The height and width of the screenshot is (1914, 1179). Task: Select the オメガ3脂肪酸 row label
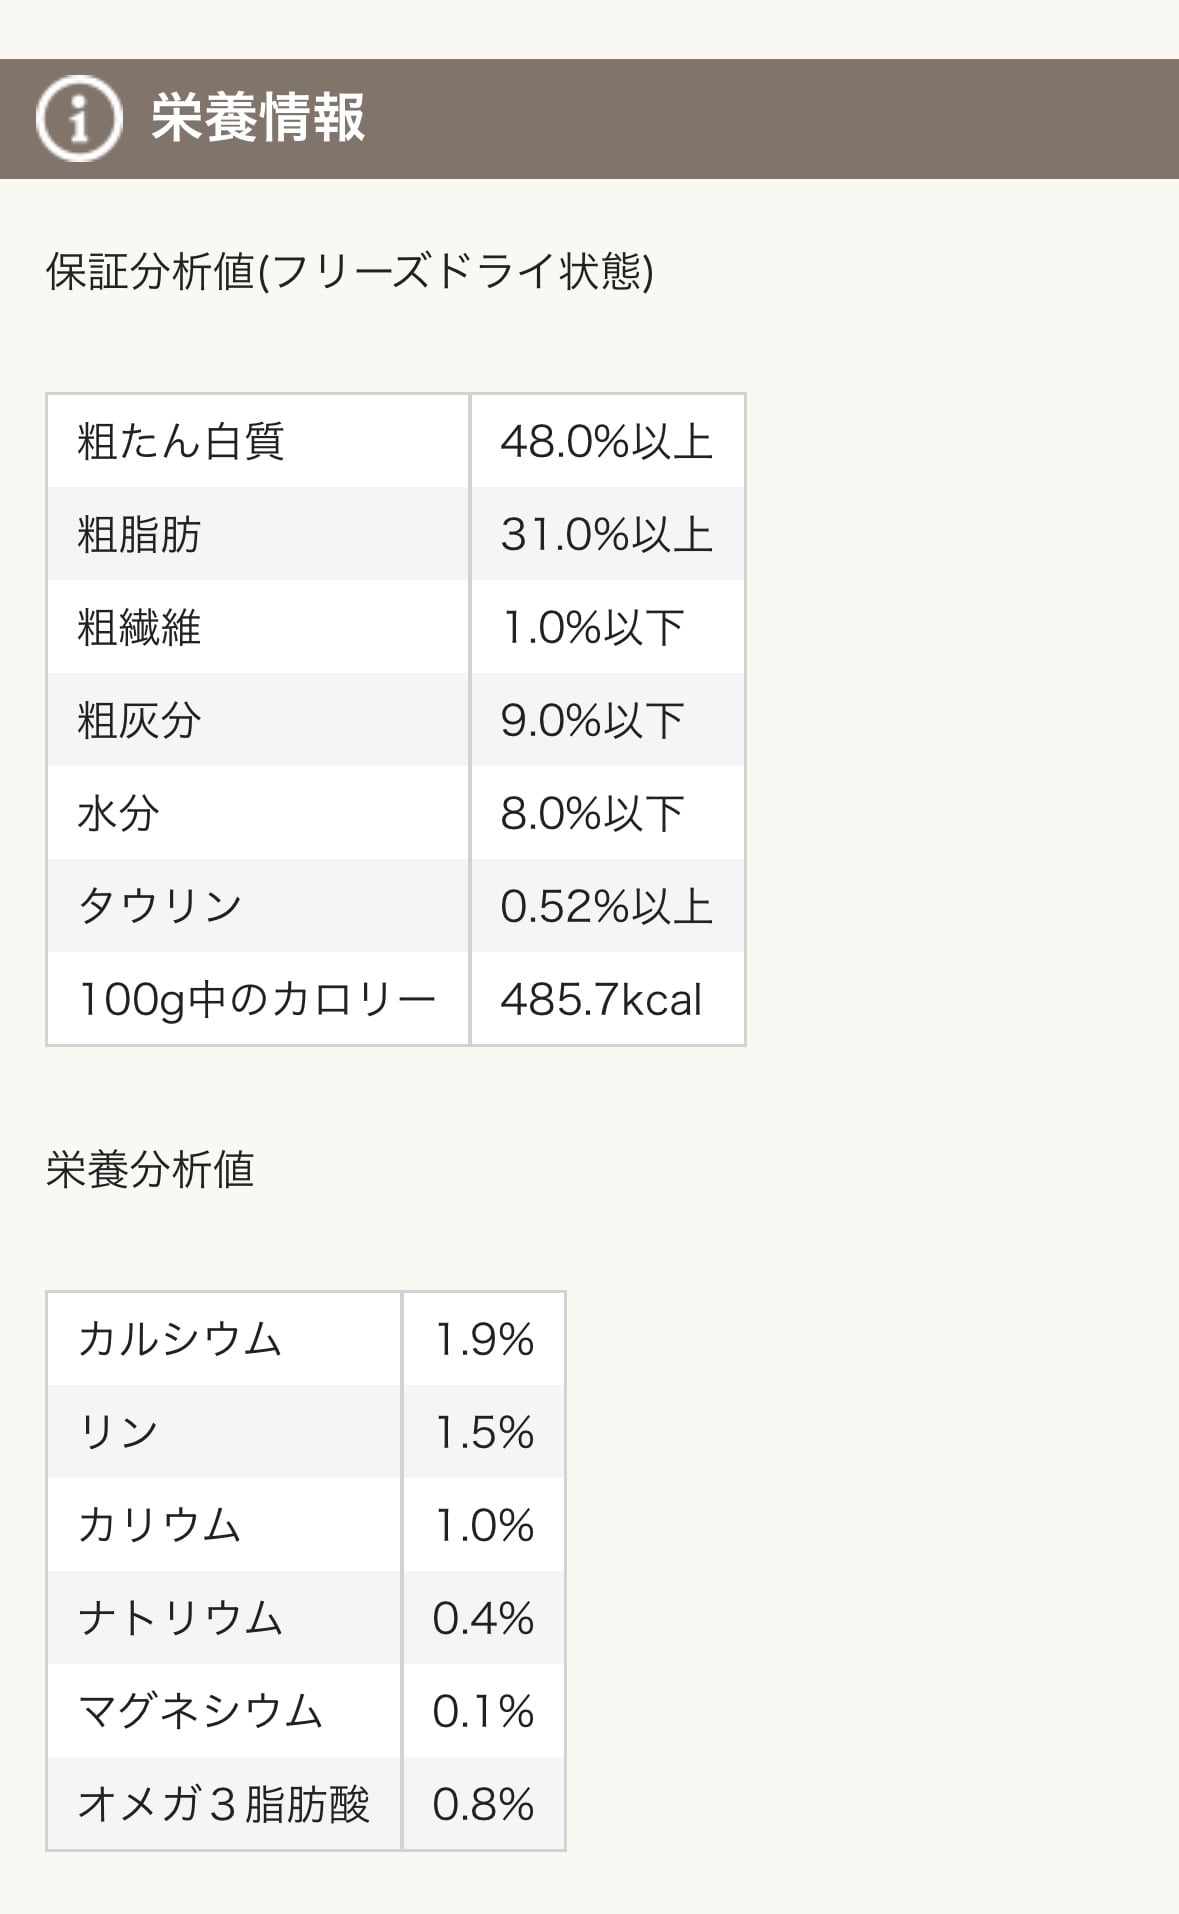(224, 1804)
